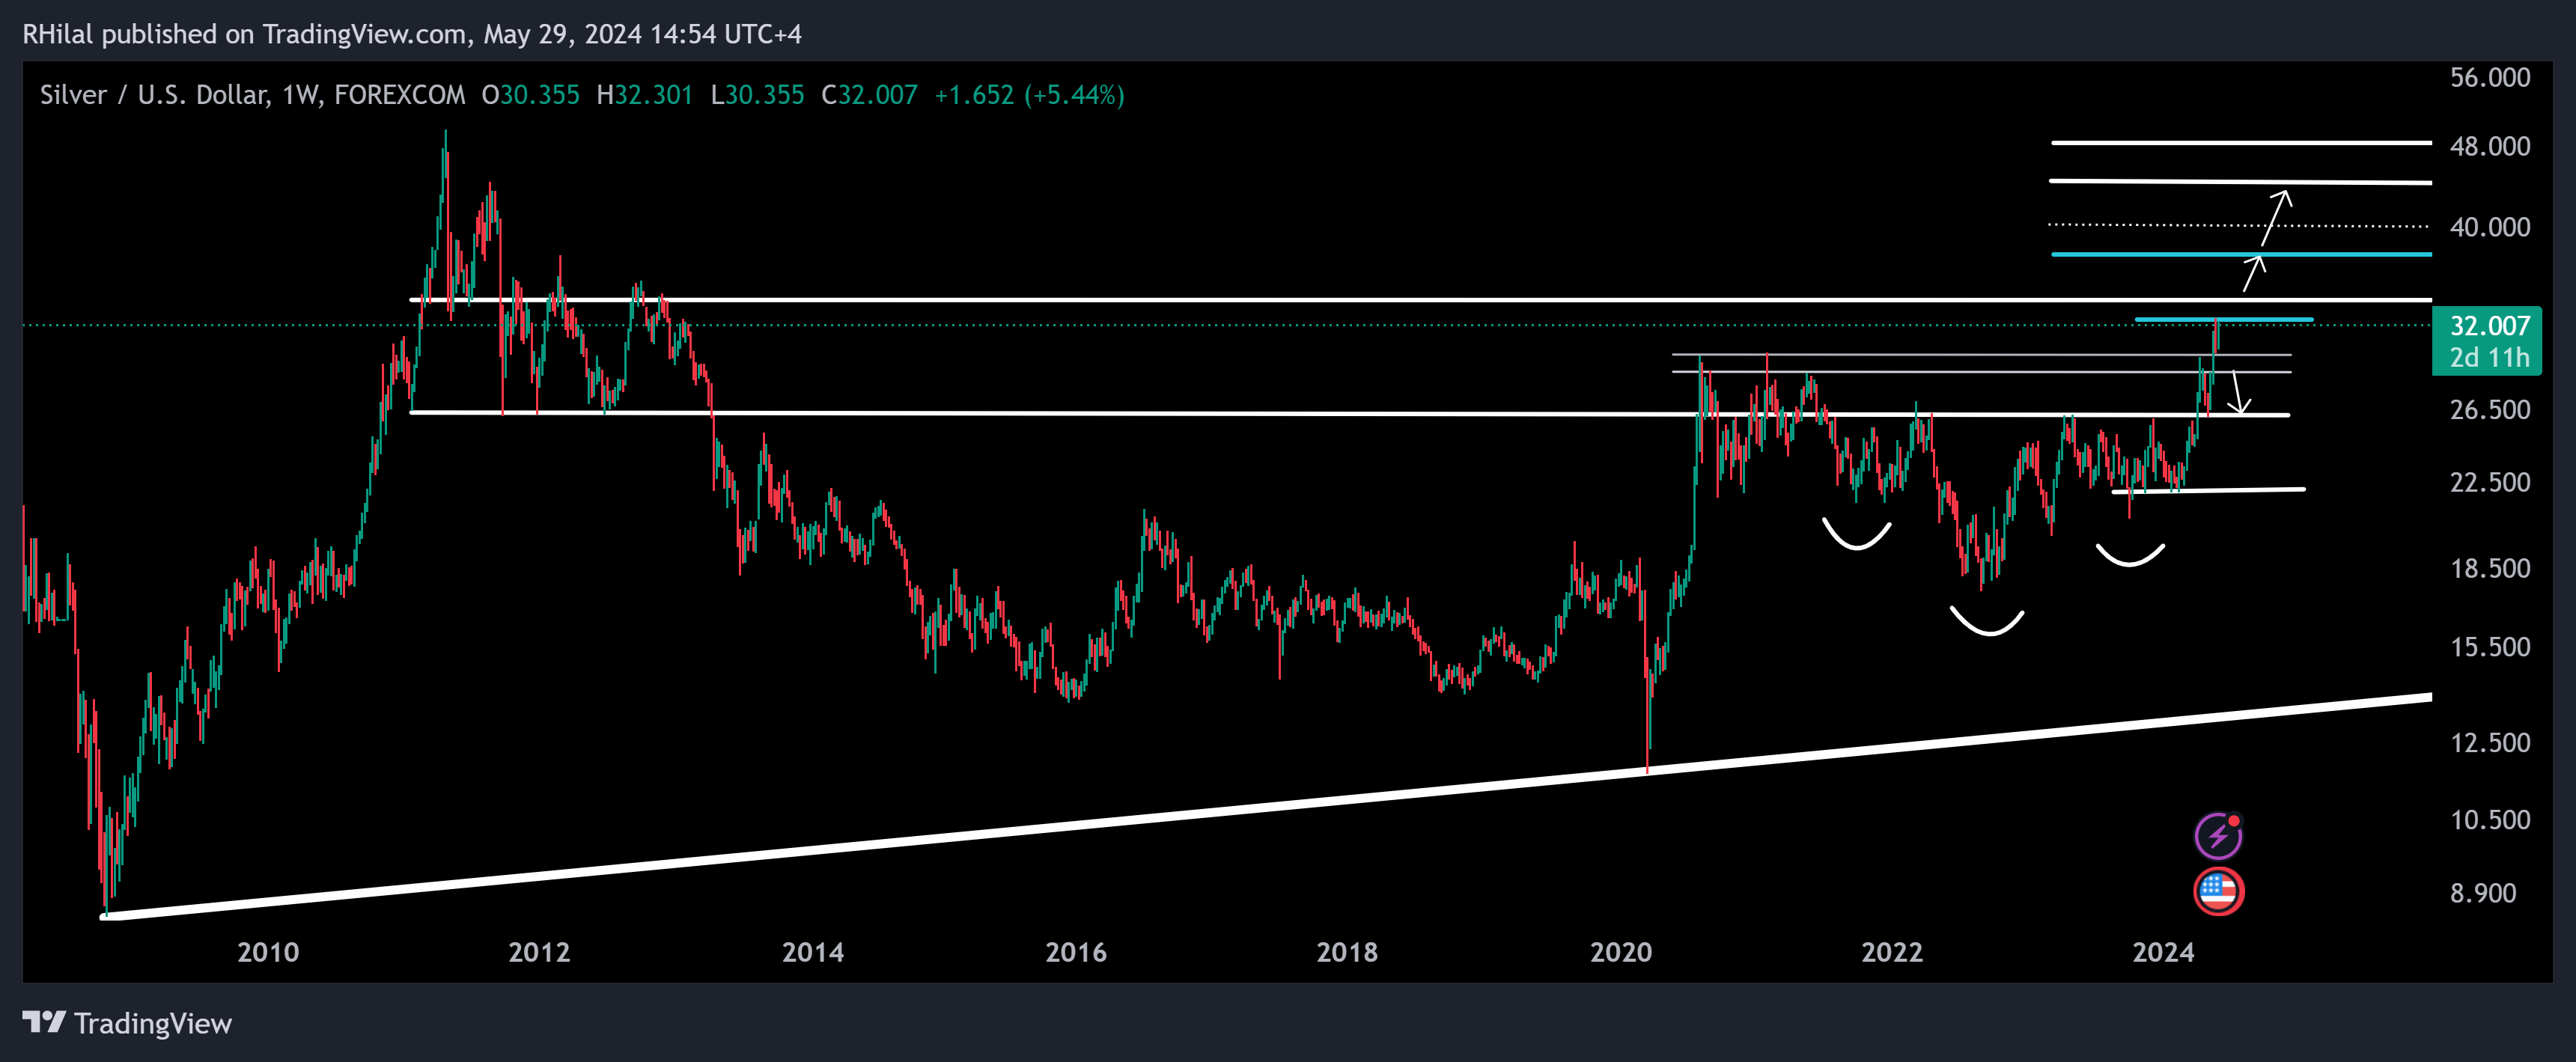Click the 15.500 price axis label
The width and height of the screenshot is (2576, 1062).
click(2490, 647)
